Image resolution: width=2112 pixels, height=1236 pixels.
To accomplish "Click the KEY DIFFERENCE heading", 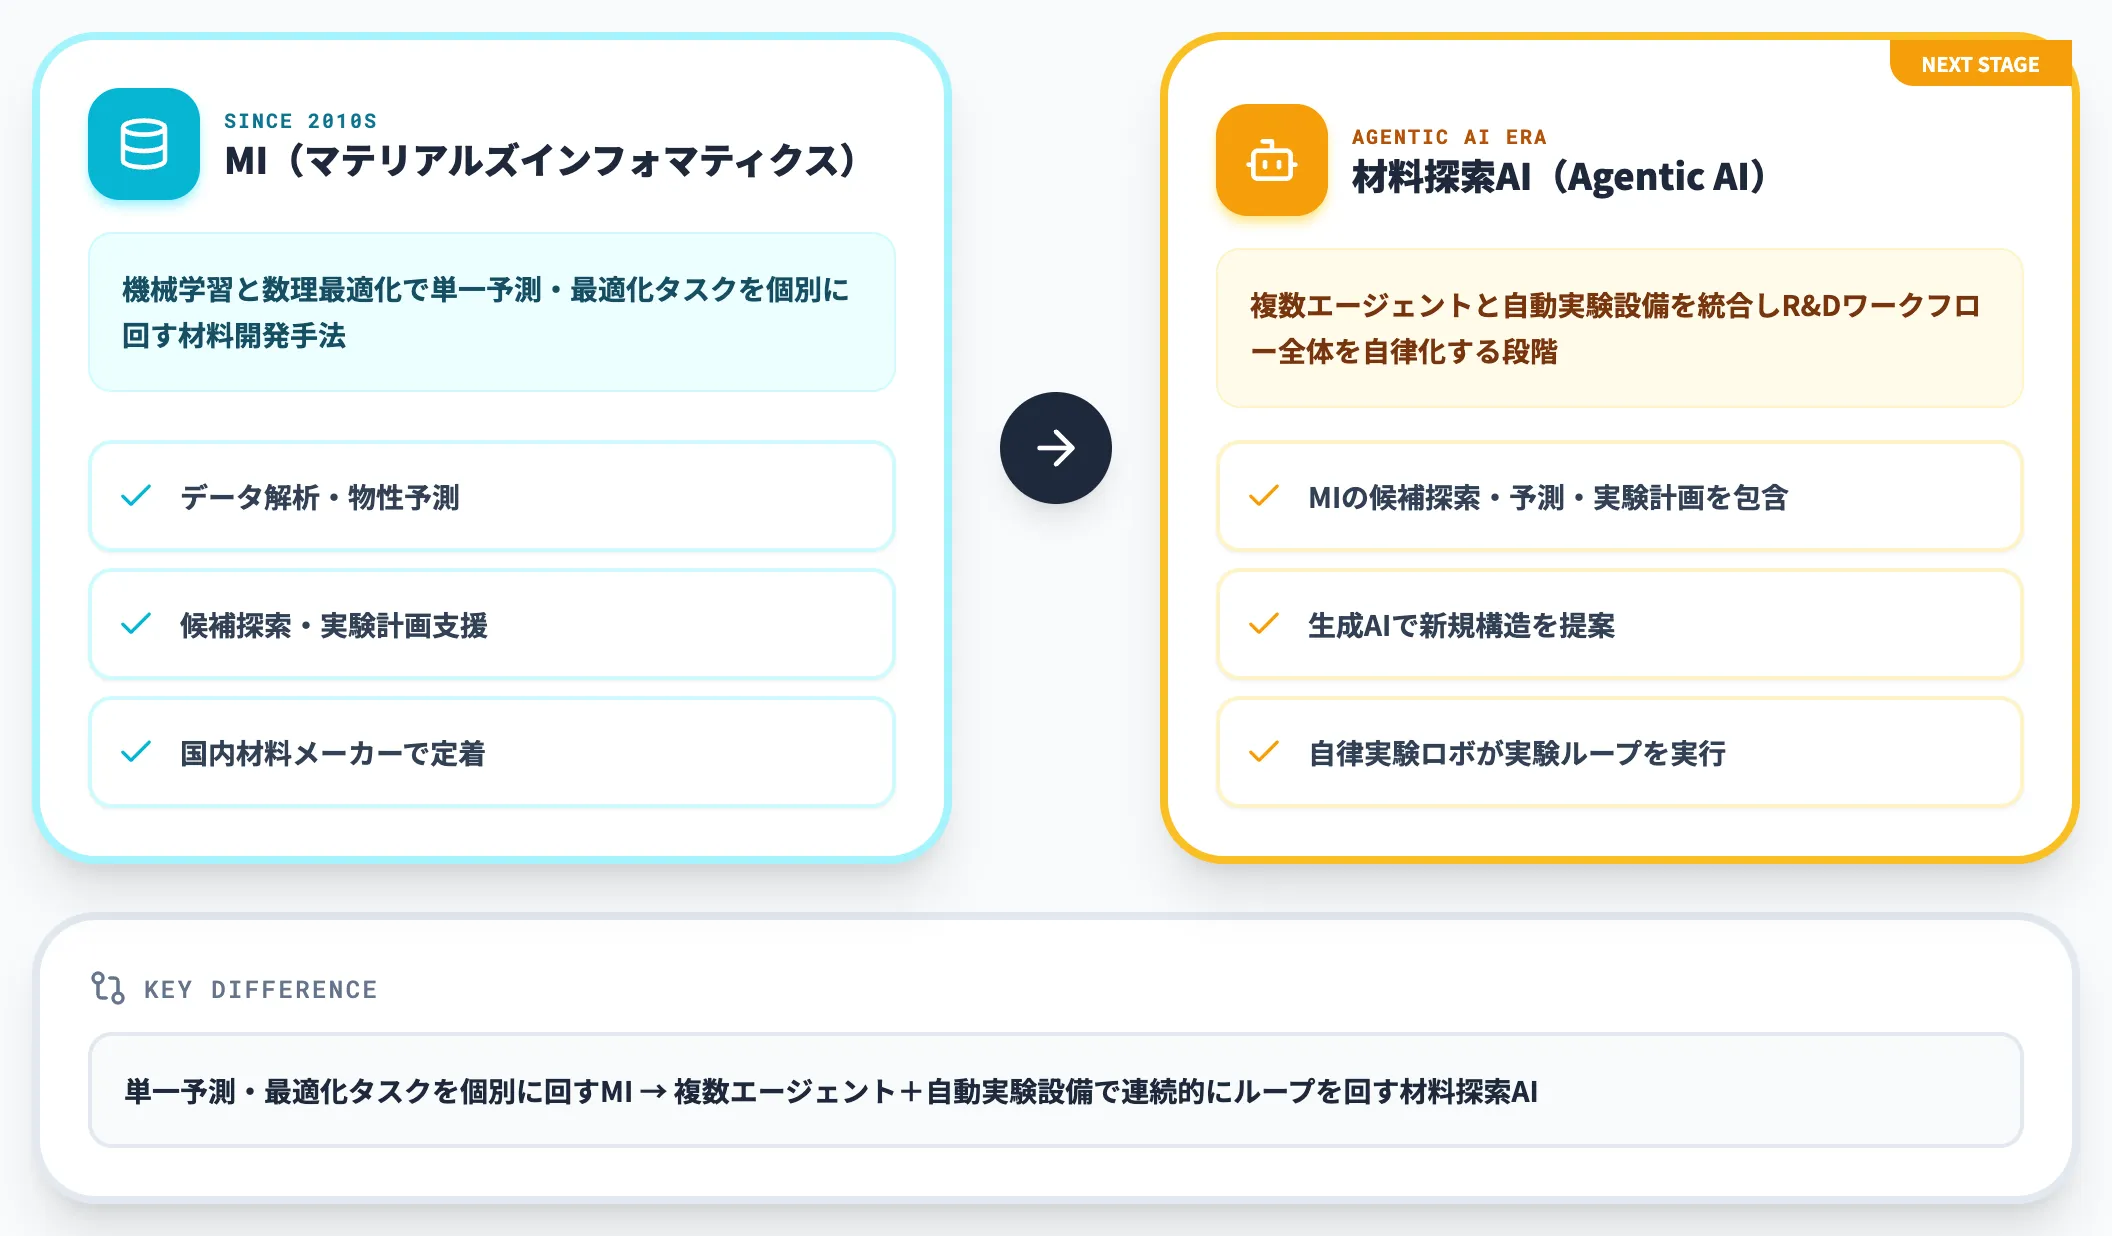I will [260, 989].
